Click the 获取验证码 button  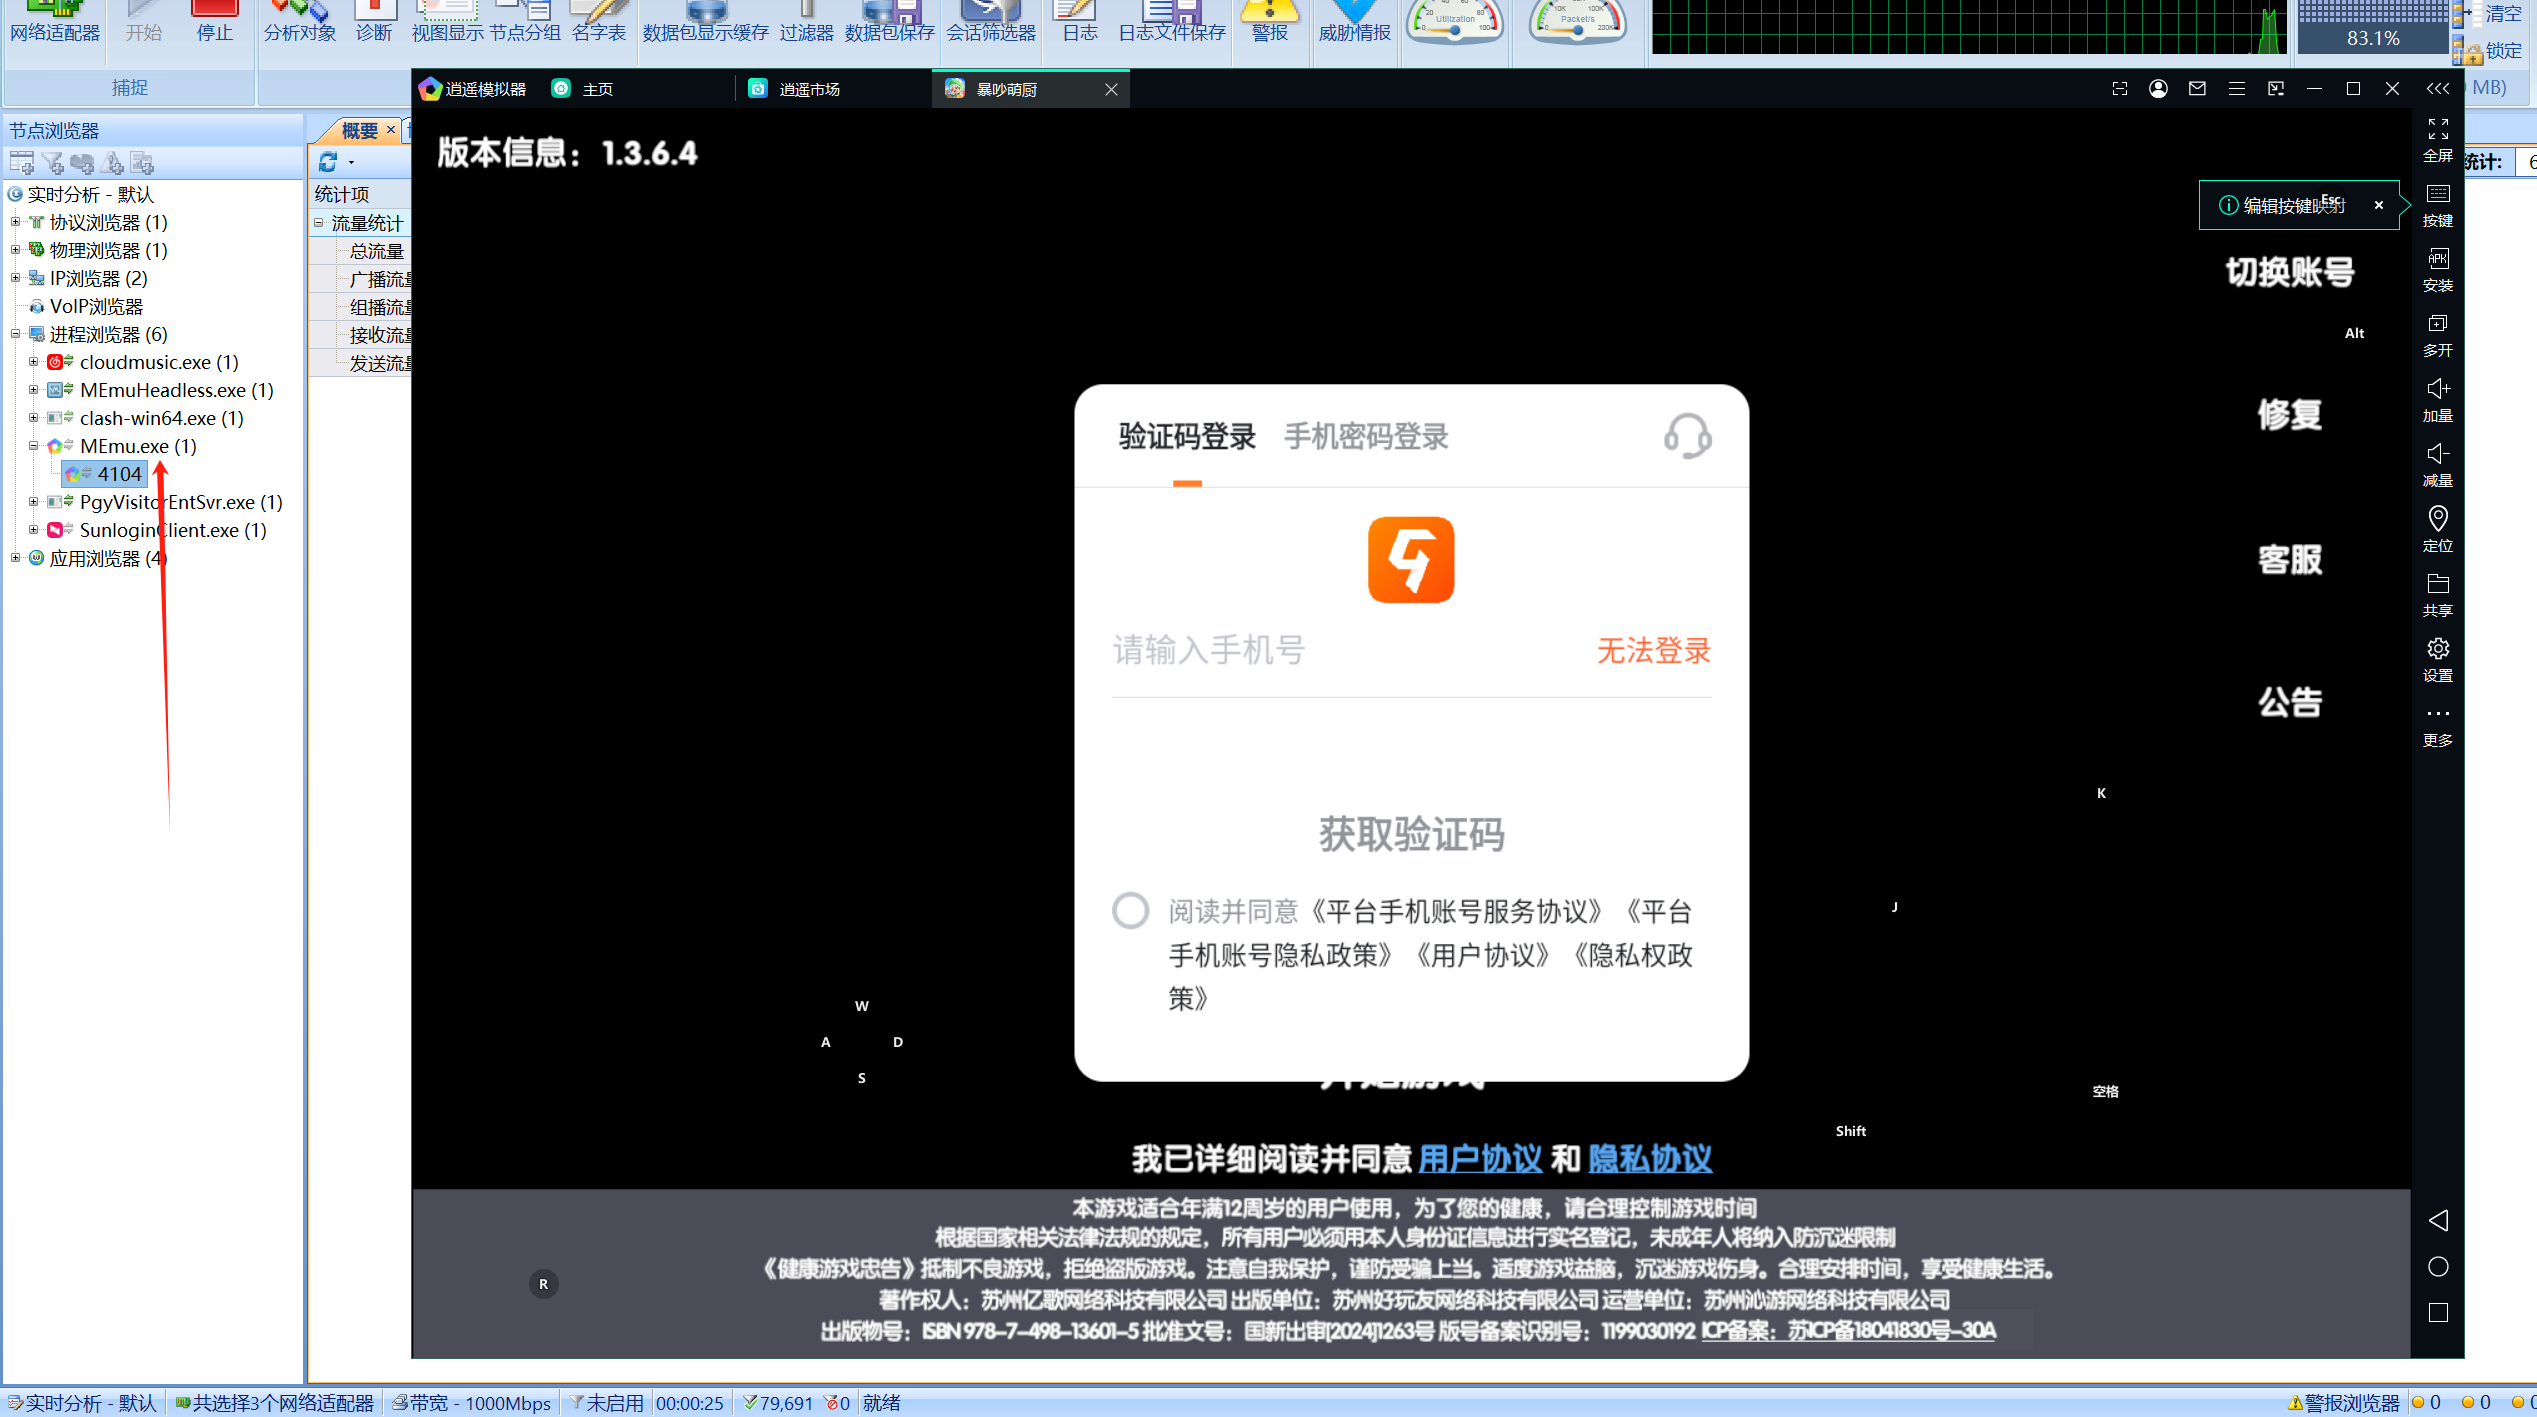point(1411,835)
